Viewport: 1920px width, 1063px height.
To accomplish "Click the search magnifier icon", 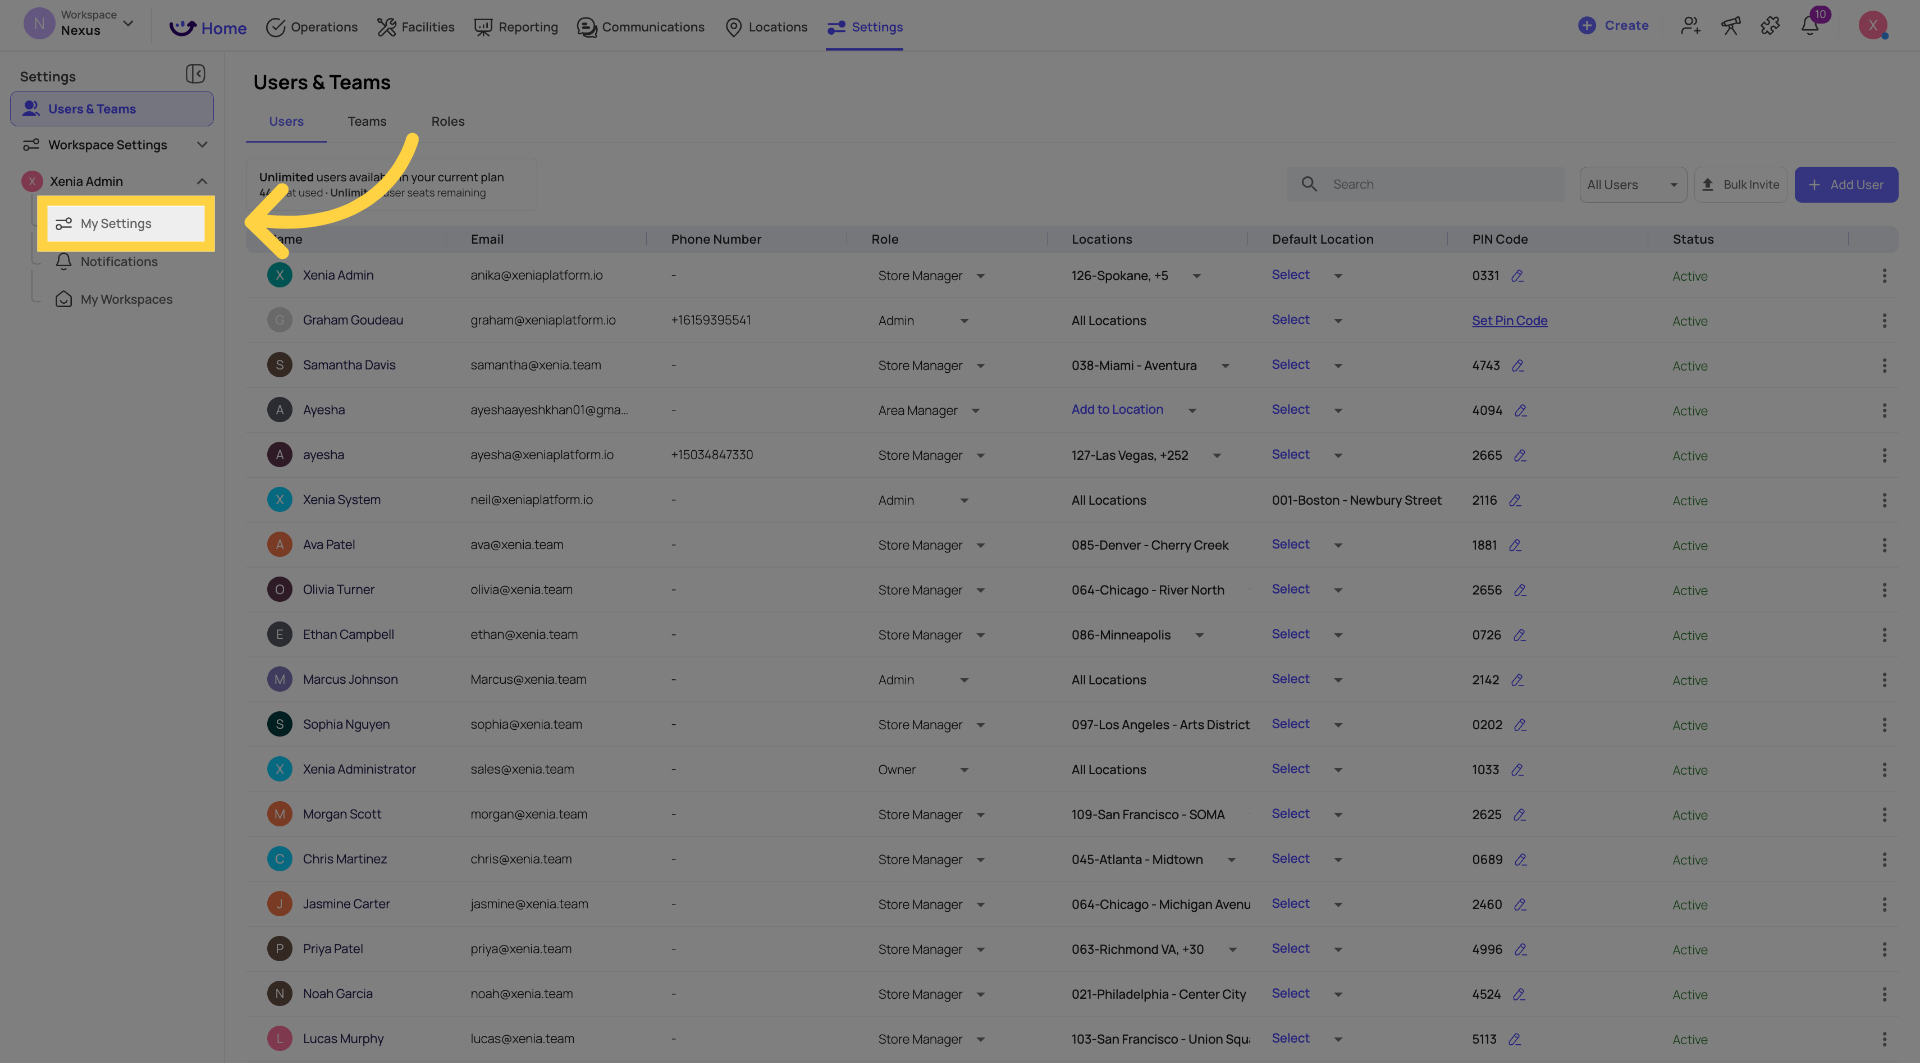I will point(1309,184).
